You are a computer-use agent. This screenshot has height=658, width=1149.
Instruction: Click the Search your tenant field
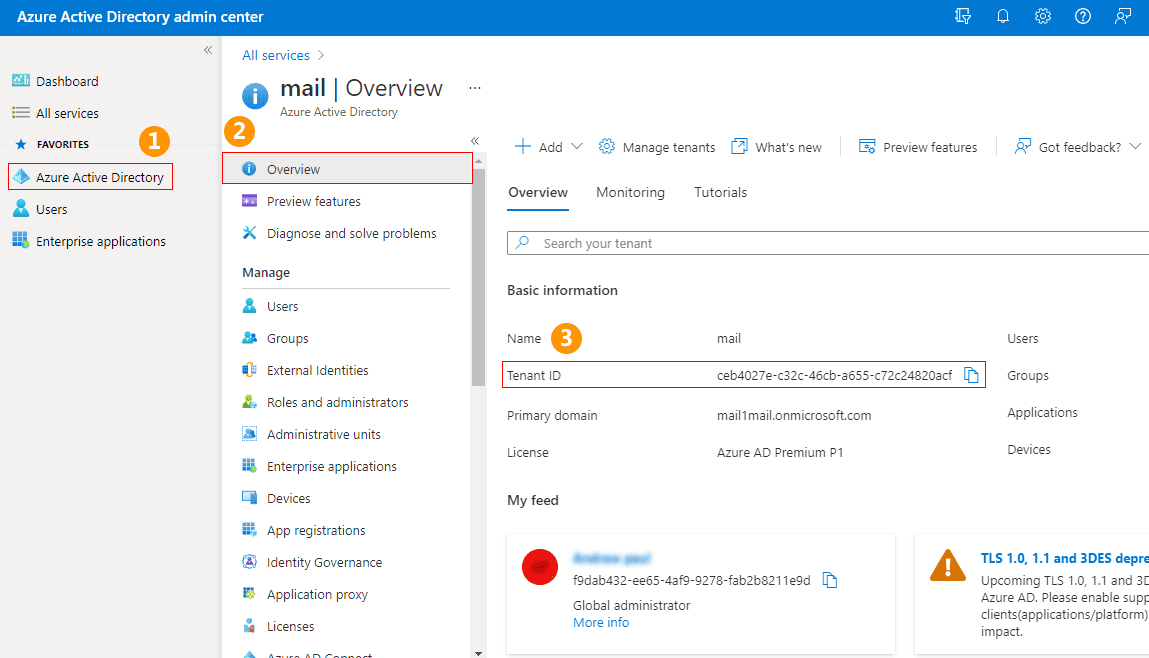tap(830, 243)
